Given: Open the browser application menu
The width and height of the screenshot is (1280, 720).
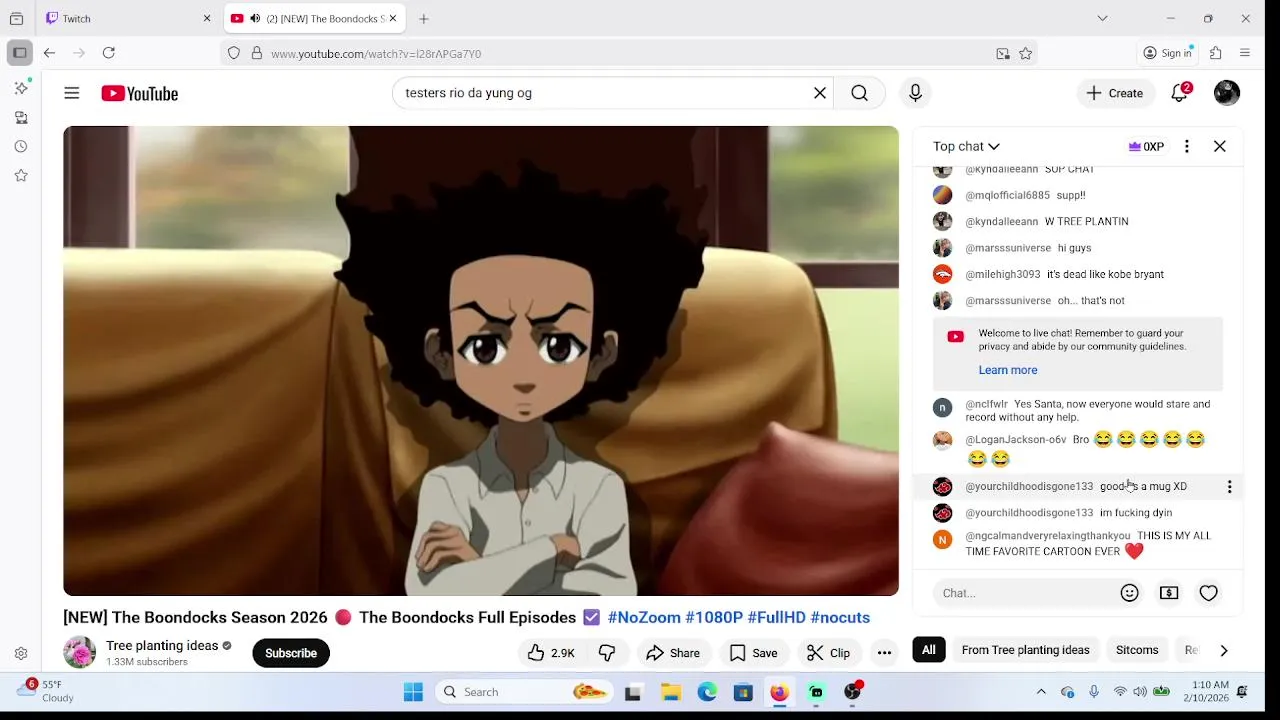Looking at the screenshot, I should click(1245, 53).
